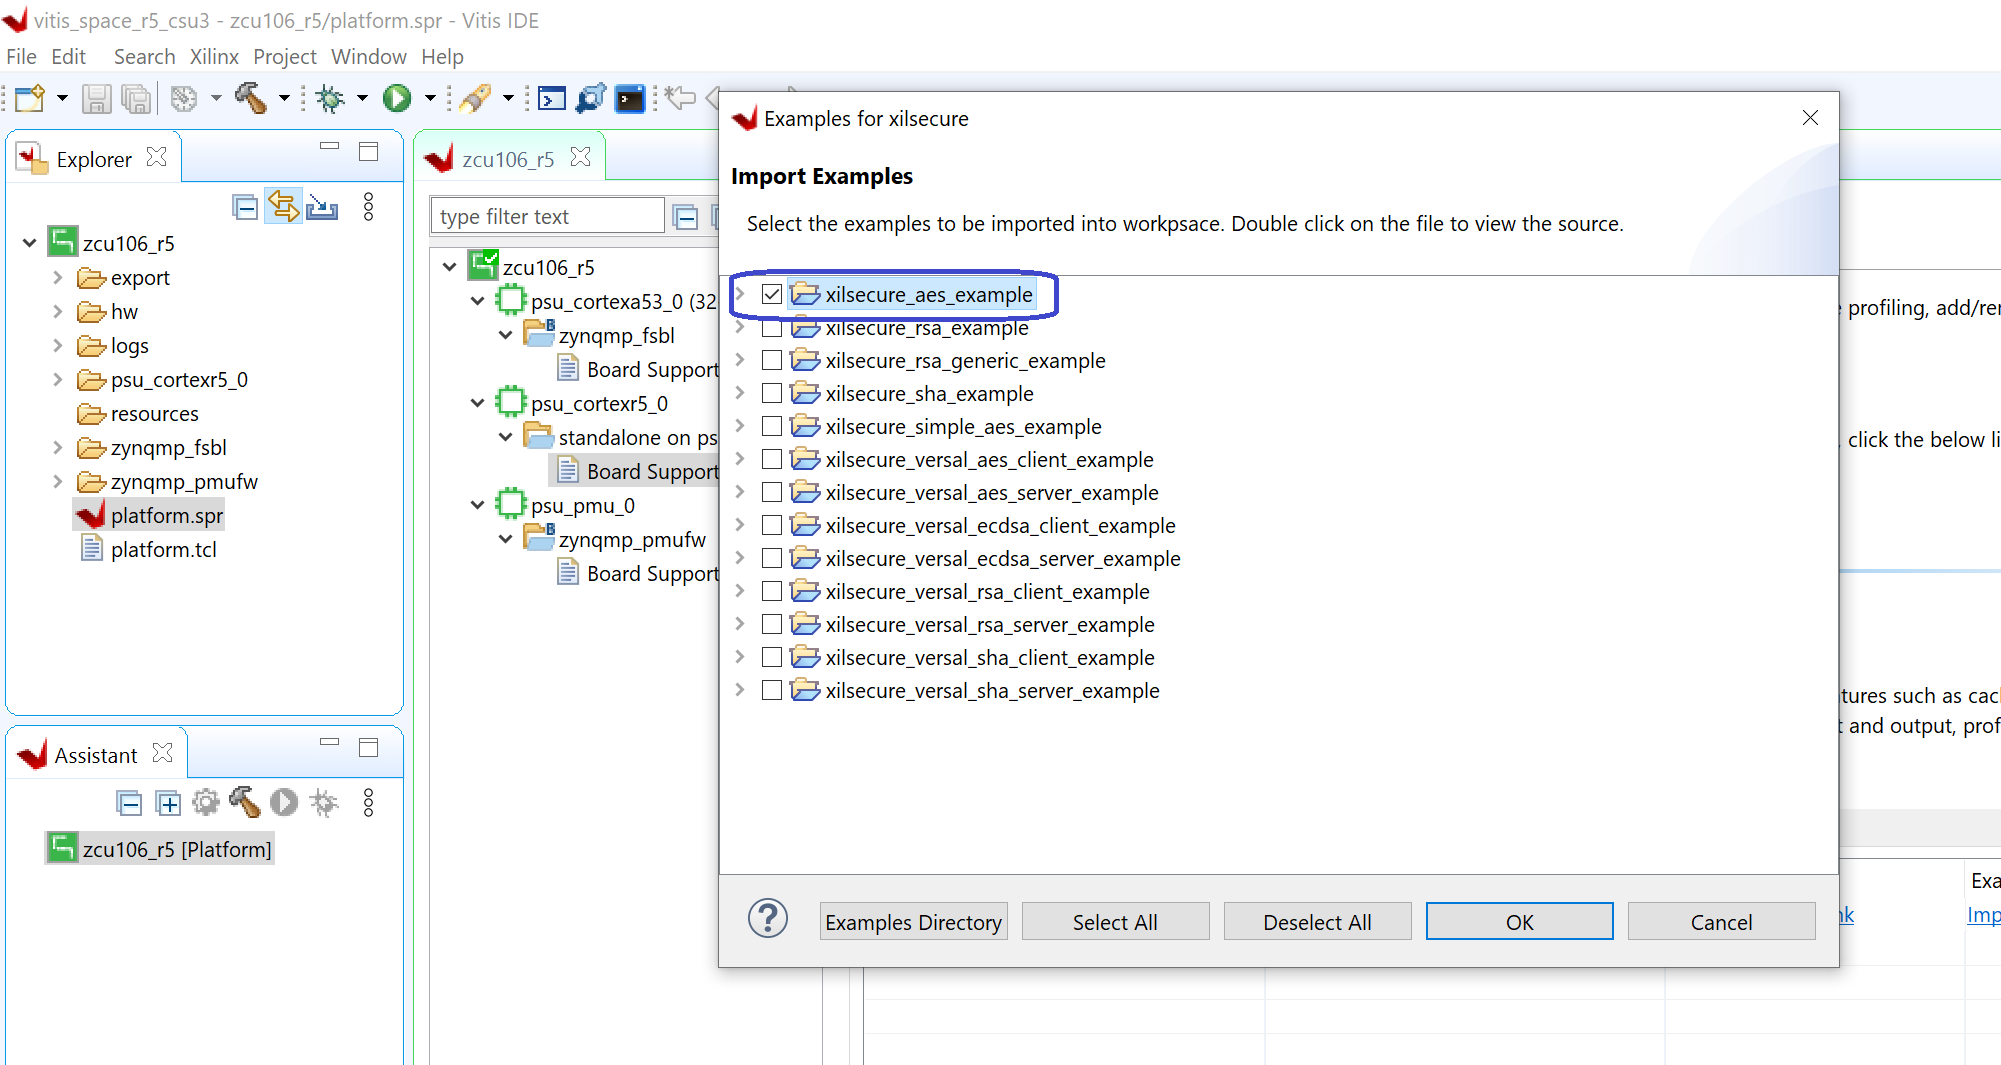
Task: Close the Assistant view tab
Action: (x=163, y=753)
